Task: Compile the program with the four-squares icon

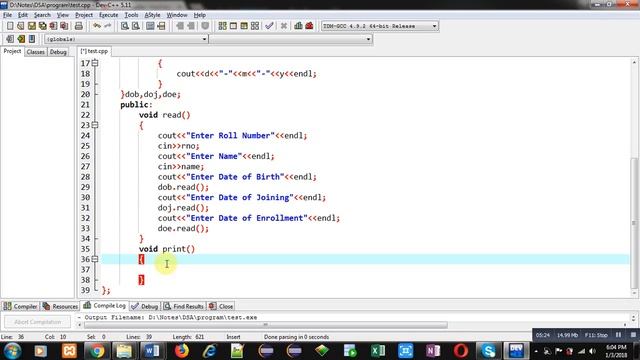Action: pyautogui.click(x=222, y=26)
